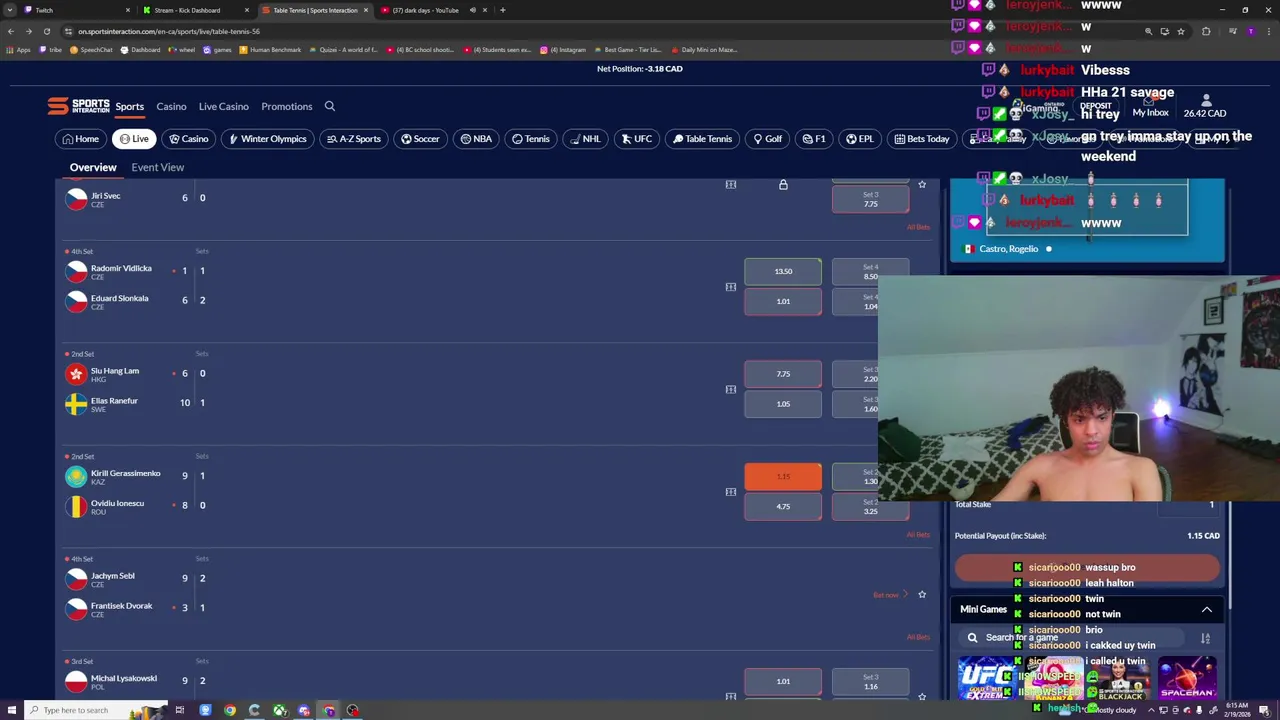Open Golf category
Screen dimensions: 1280x720
(x=768, y=139)
